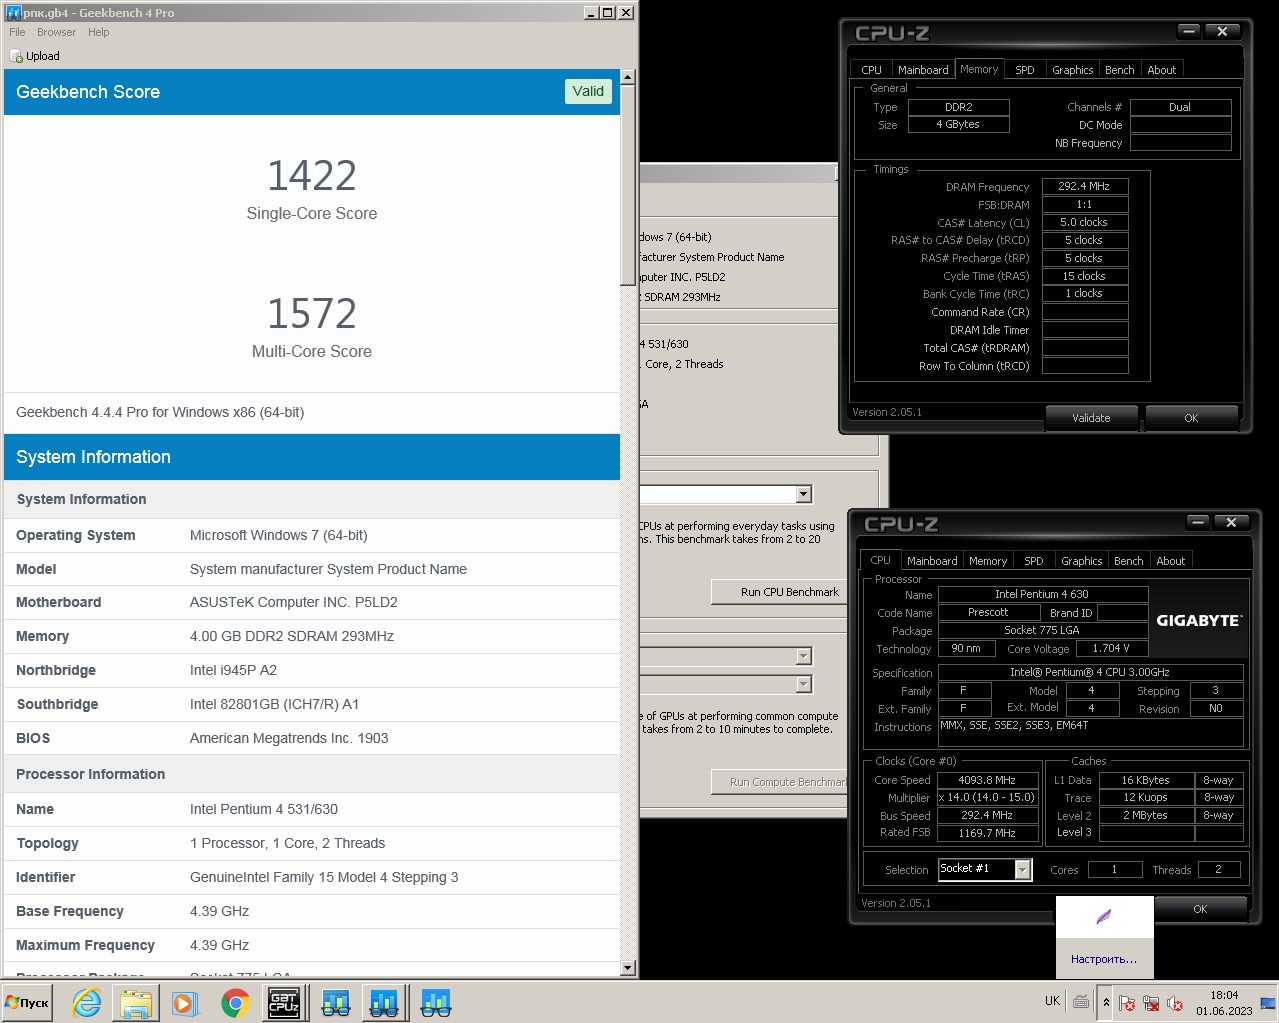The image size is (1279, 1023).
Task: Open Graphics tab in CPU-Z Memory window
Action: tap(1072, 70)
